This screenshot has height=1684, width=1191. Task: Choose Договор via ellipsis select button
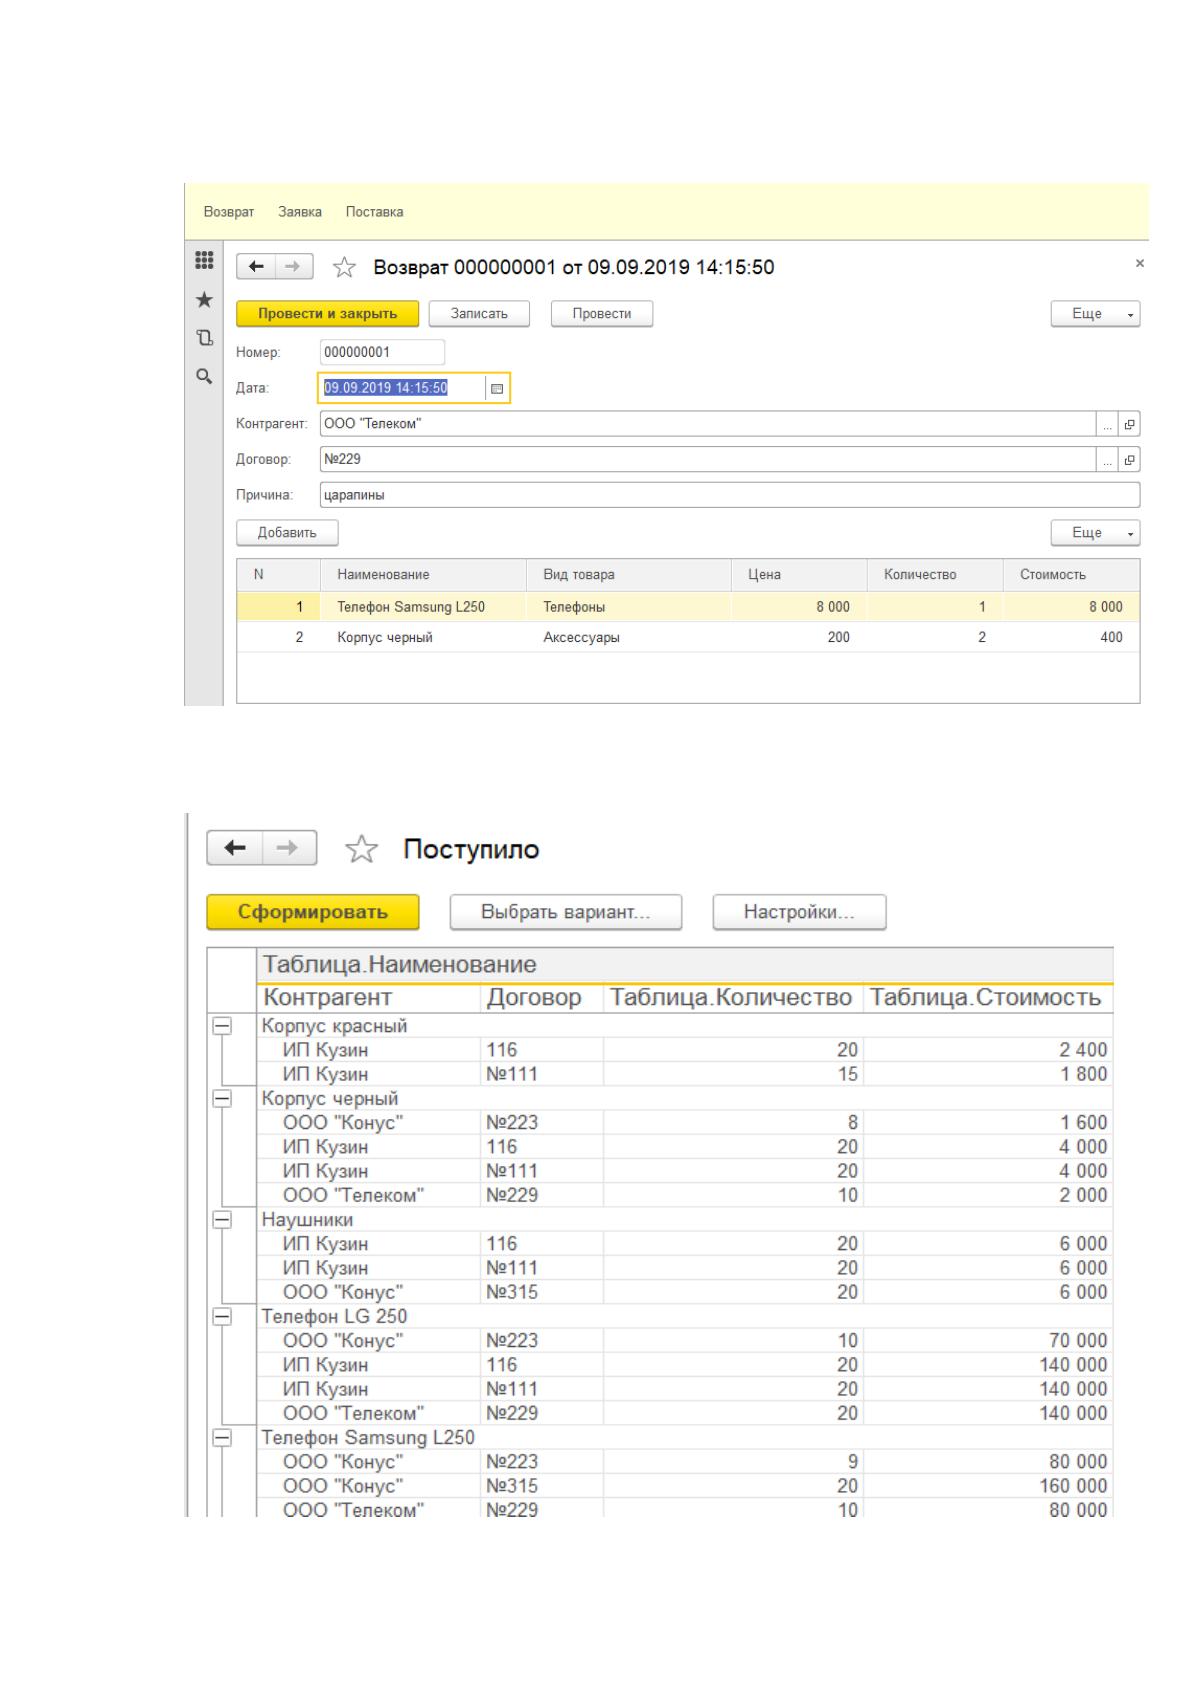click(x=1107, y=460)
